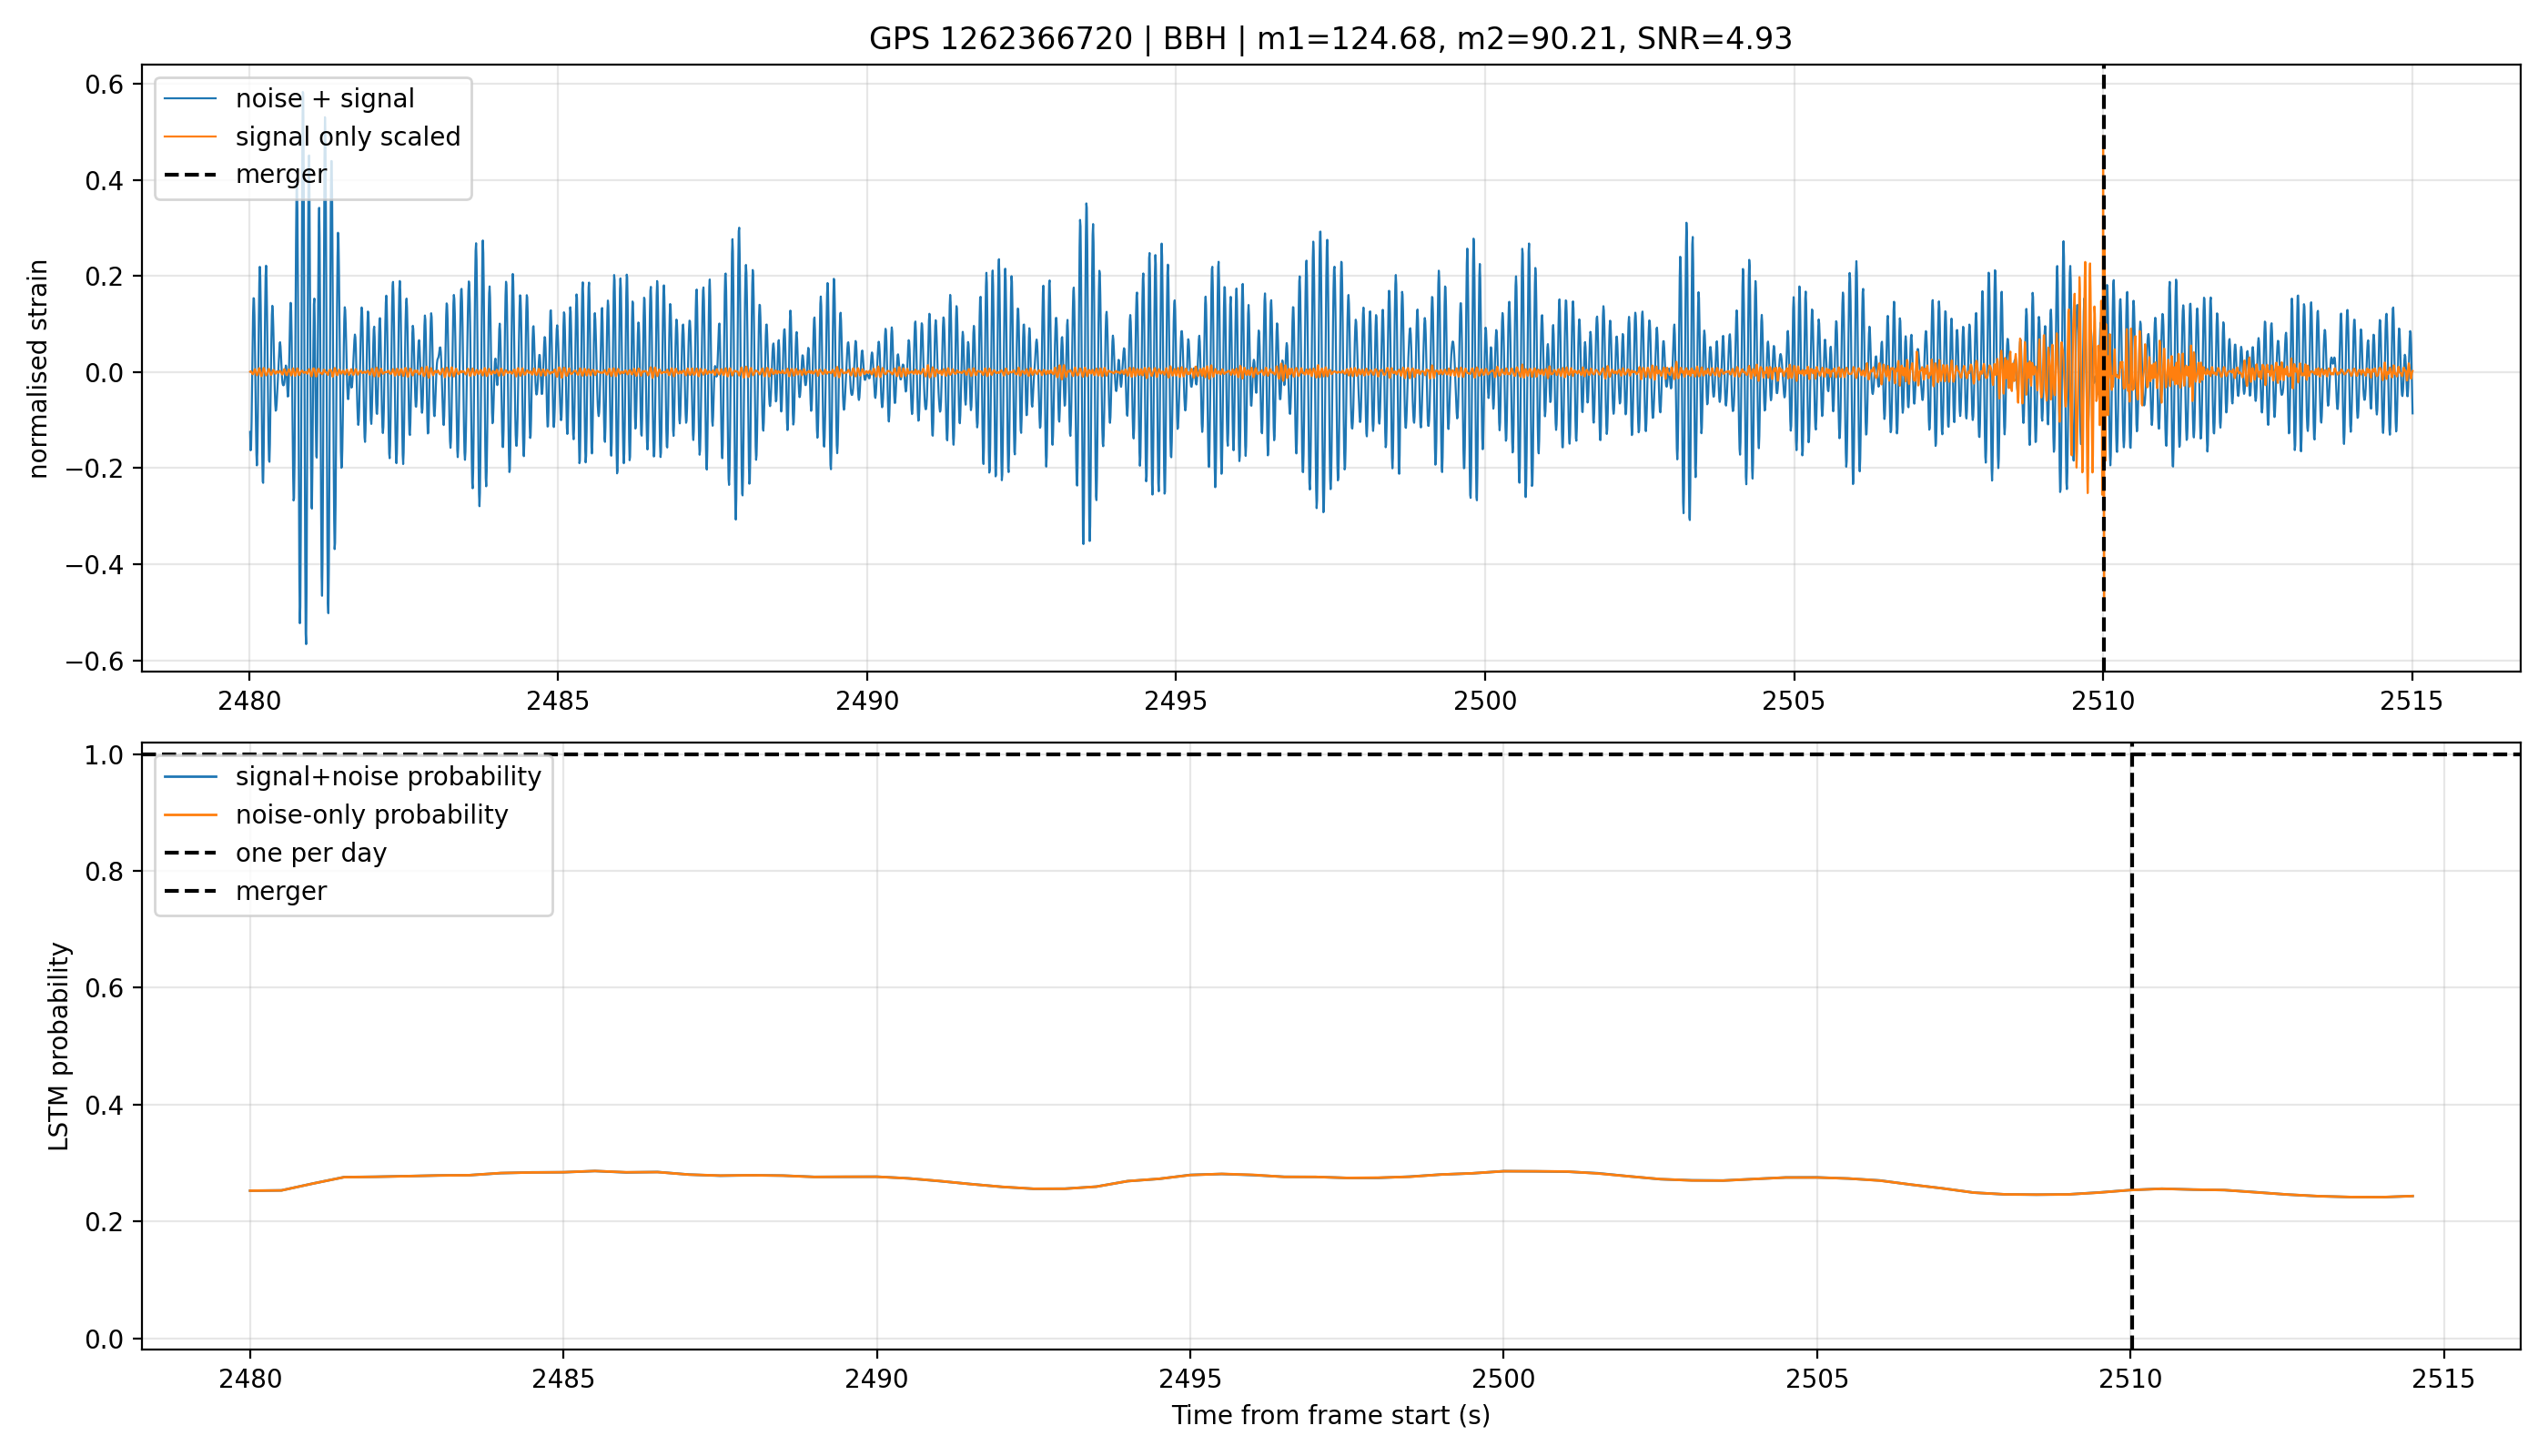
Task: Click the 2500 tick label on the bottom plot
Action: tap(1503, 1379)
